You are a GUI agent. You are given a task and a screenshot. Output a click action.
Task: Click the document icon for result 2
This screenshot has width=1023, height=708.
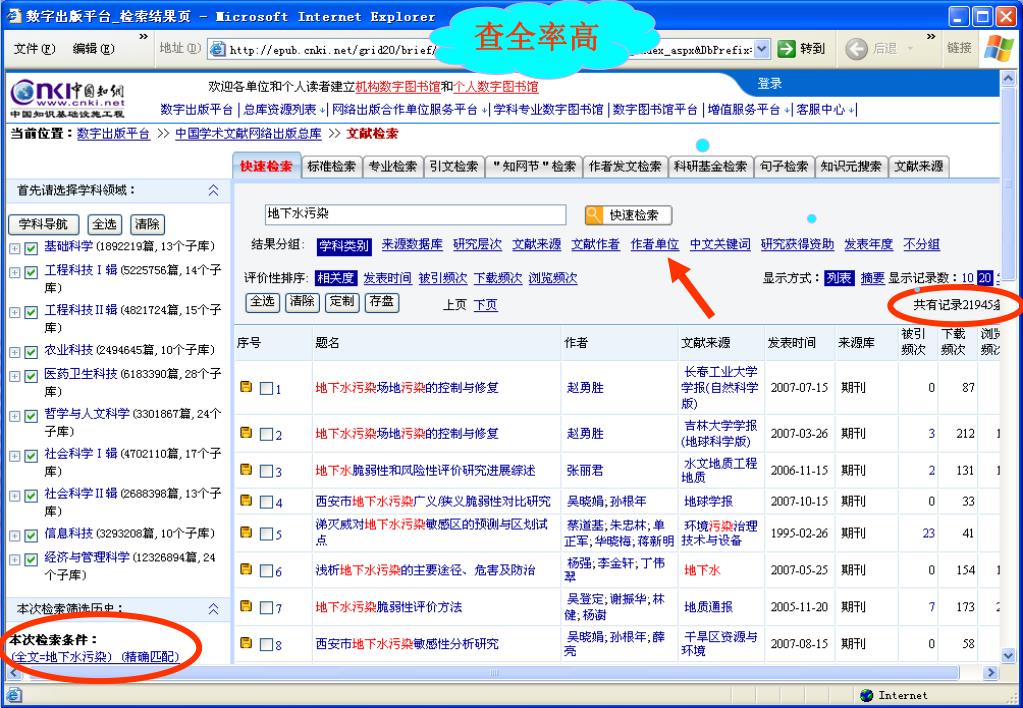click(246, 432)
